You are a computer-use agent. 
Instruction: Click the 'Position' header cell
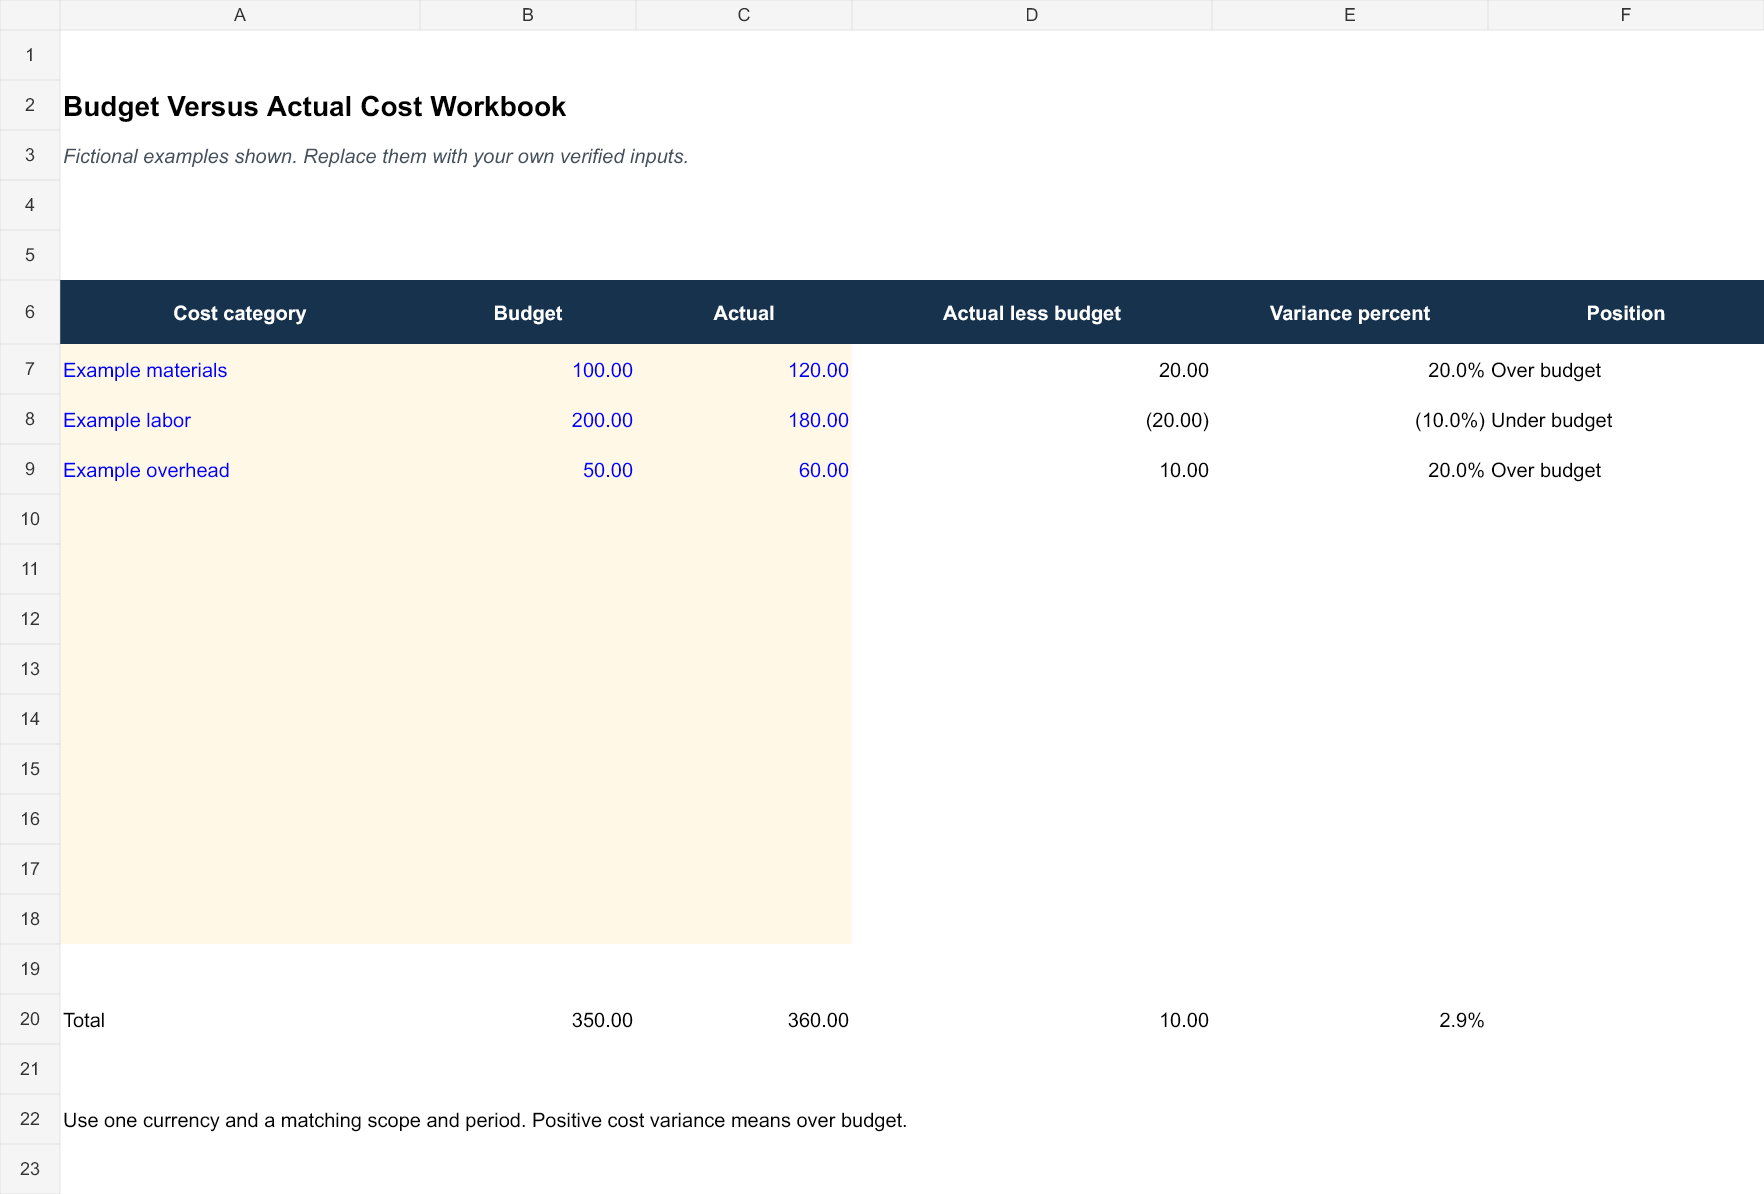[x=1626, y=312]
